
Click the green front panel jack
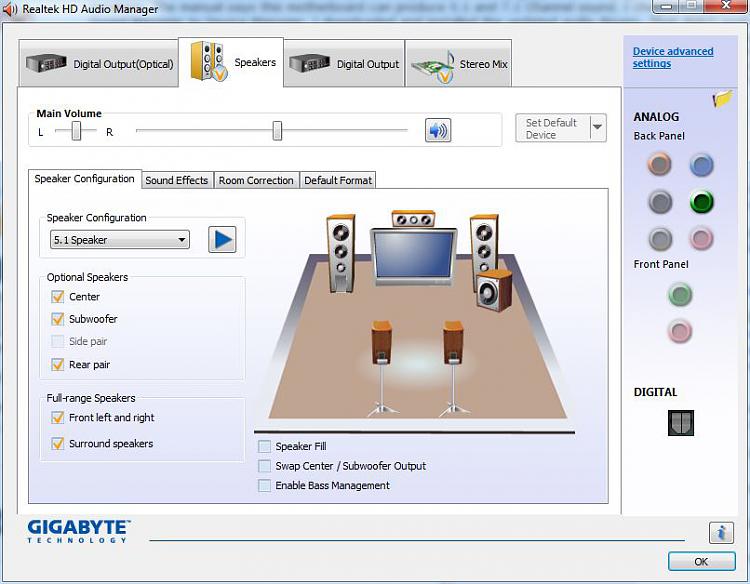tap(680, 294)
